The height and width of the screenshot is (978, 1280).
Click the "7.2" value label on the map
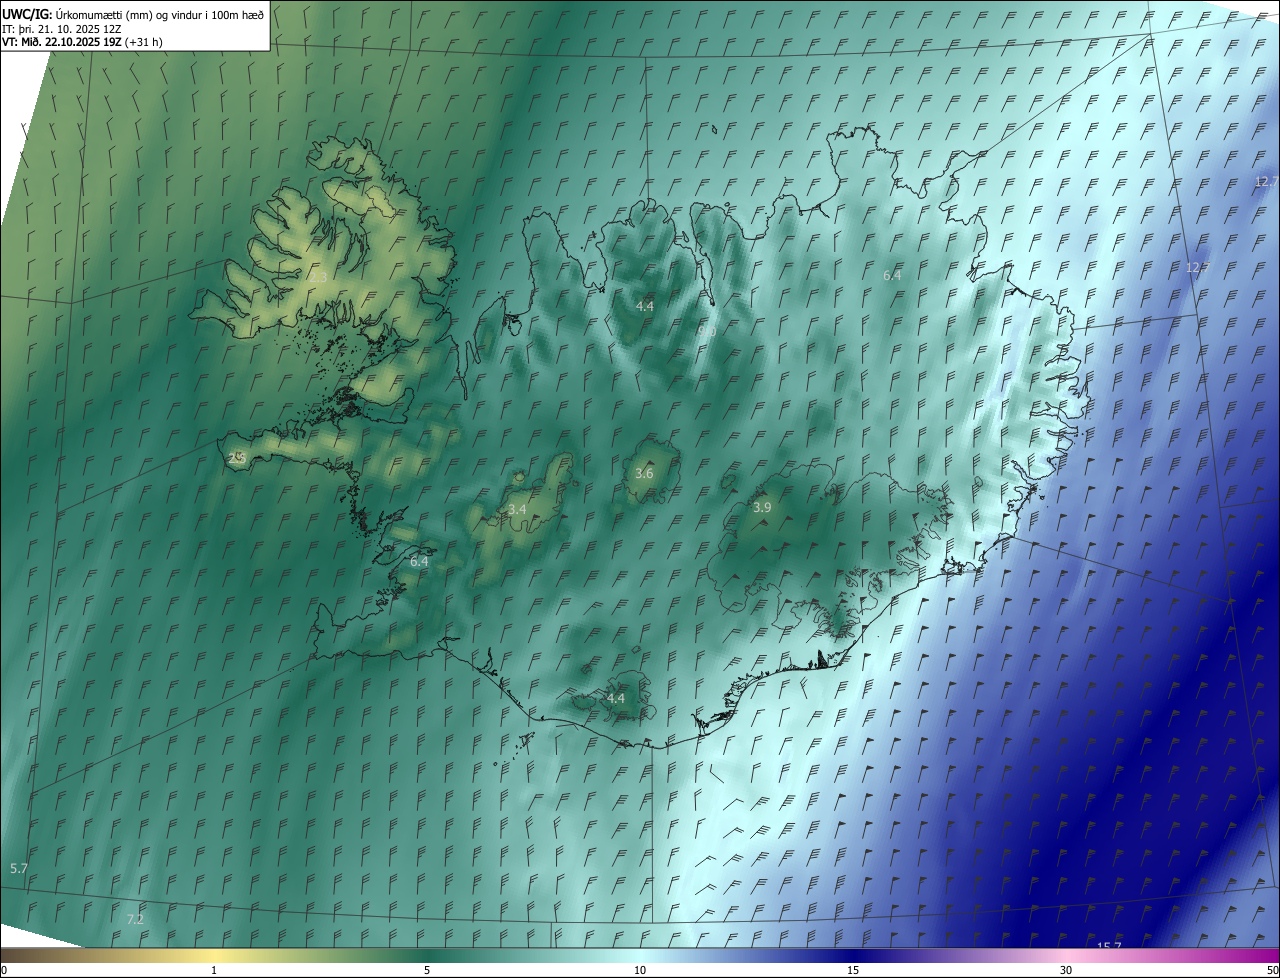click(x=135, y=918)
